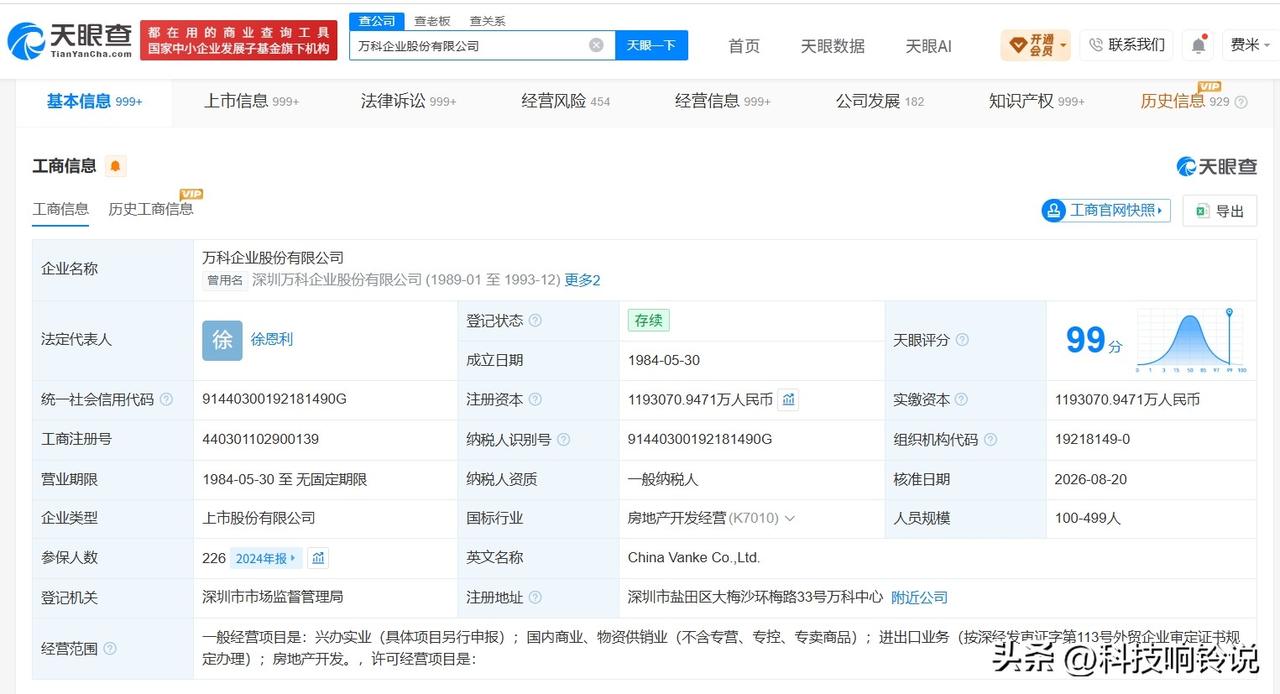Click the 徐 avatar of the legal representative
This screenshot has width=1280, height=694.
click(222, 340)
